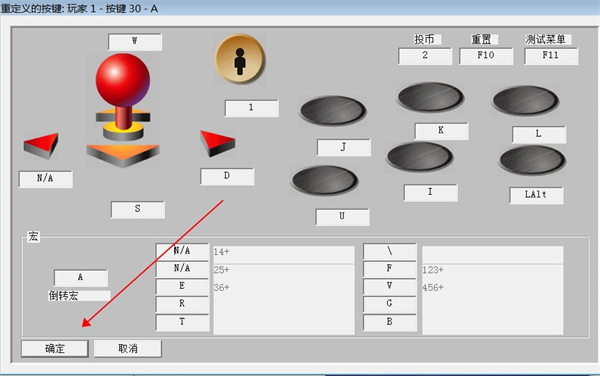Cancel with the 取消 button
Image resolution: width=600 pixels, height=376 pixels.
[128, 348]
